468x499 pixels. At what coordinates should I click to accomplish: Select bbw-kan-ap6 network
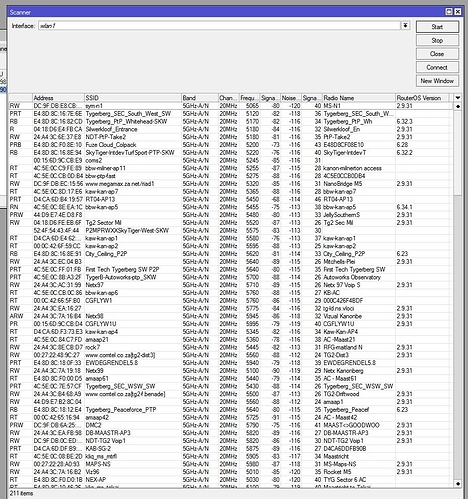[x=231, y=293]
